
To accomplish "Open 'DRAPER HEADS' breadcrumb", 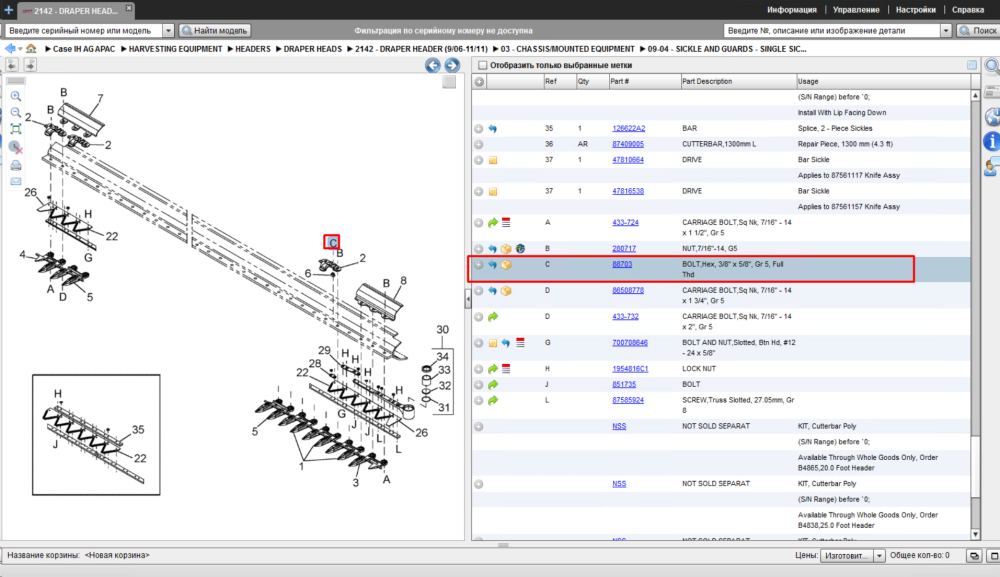I will [312, 49].
